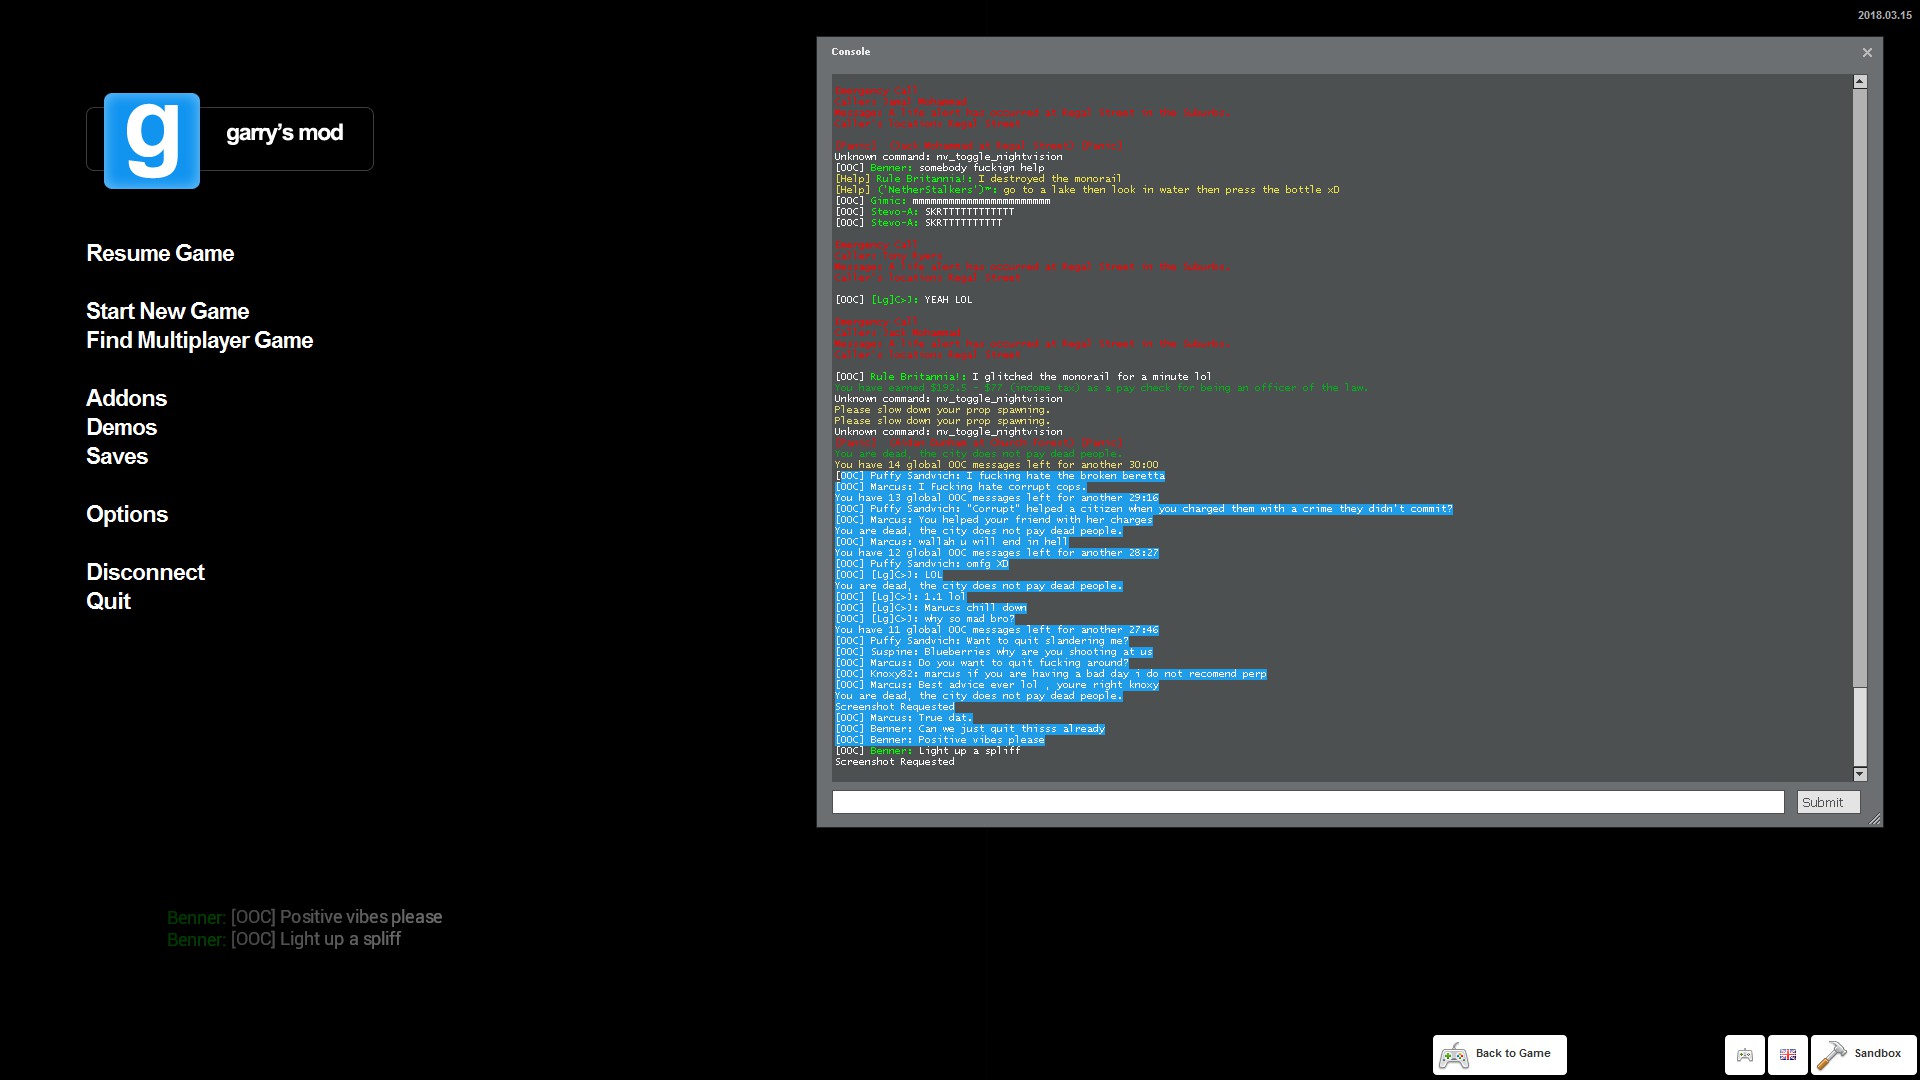Viewport: 1920px width, 1080px height.
Task: Click the console vertical scrollbar track
Action: coord(1860,400)
